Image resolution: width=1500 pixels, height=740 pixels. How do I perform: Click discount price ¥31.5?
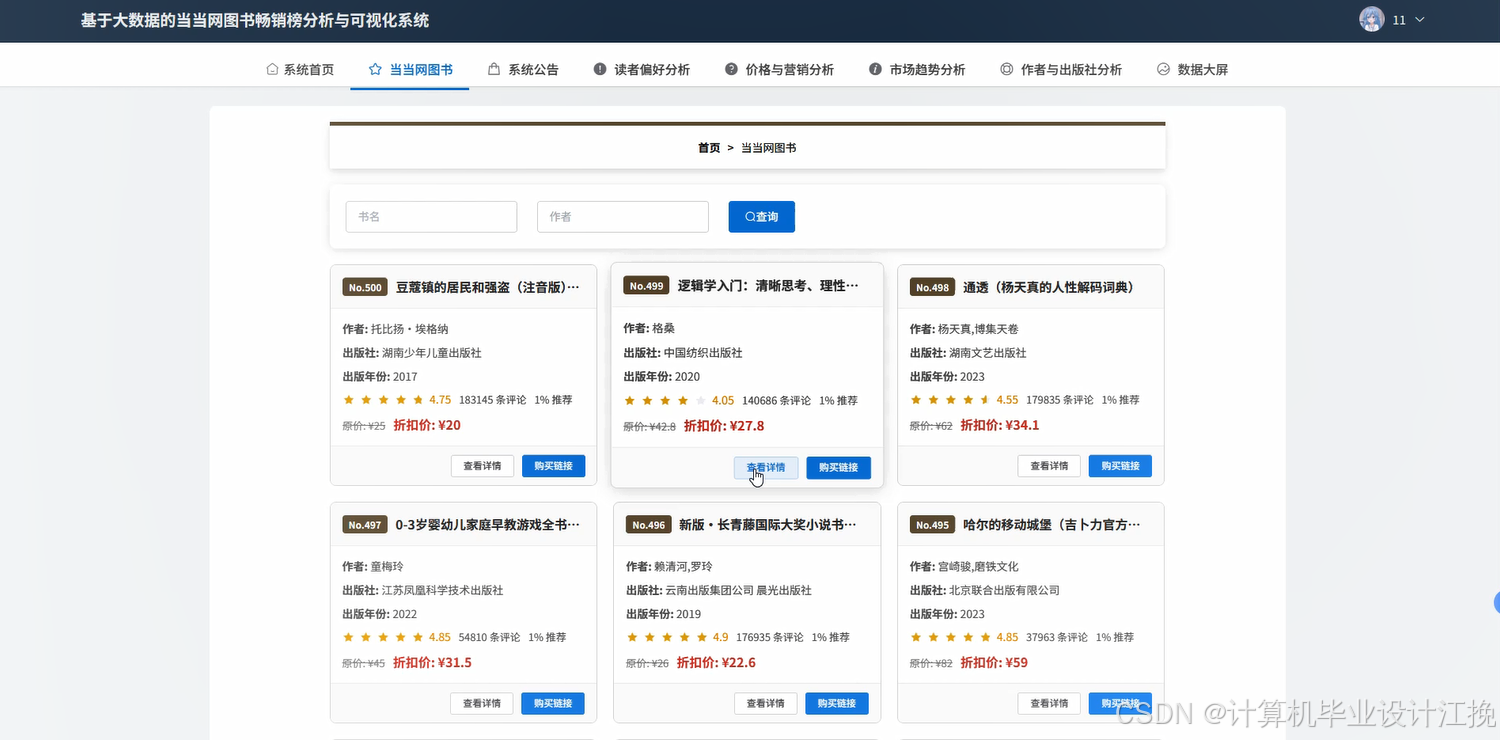tap(432, 663)
